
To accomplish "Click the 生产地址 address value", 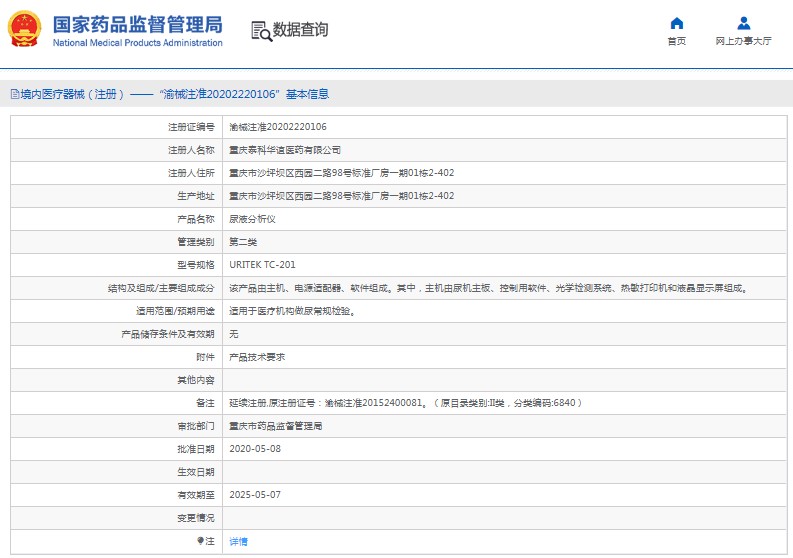I will tap(341, 196).
